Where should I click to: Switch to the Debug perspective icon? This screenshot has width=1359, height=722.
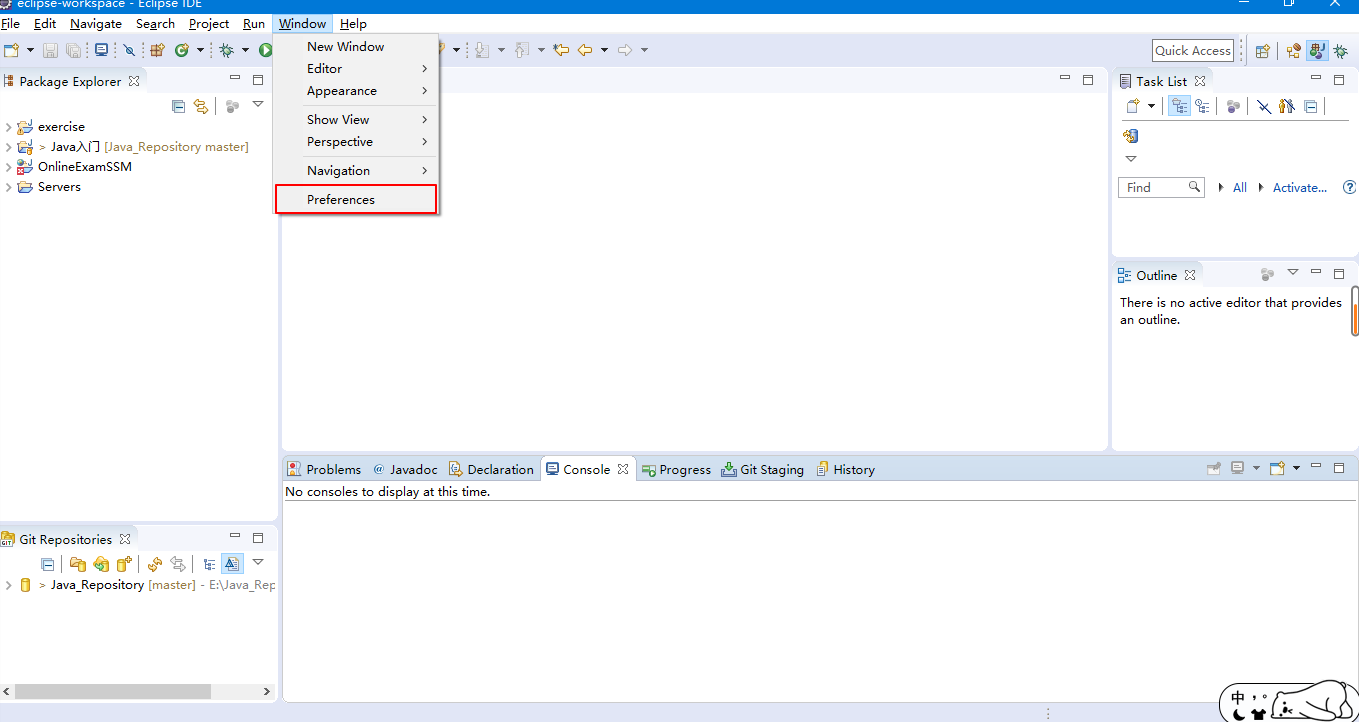(x=1341, y=51)
